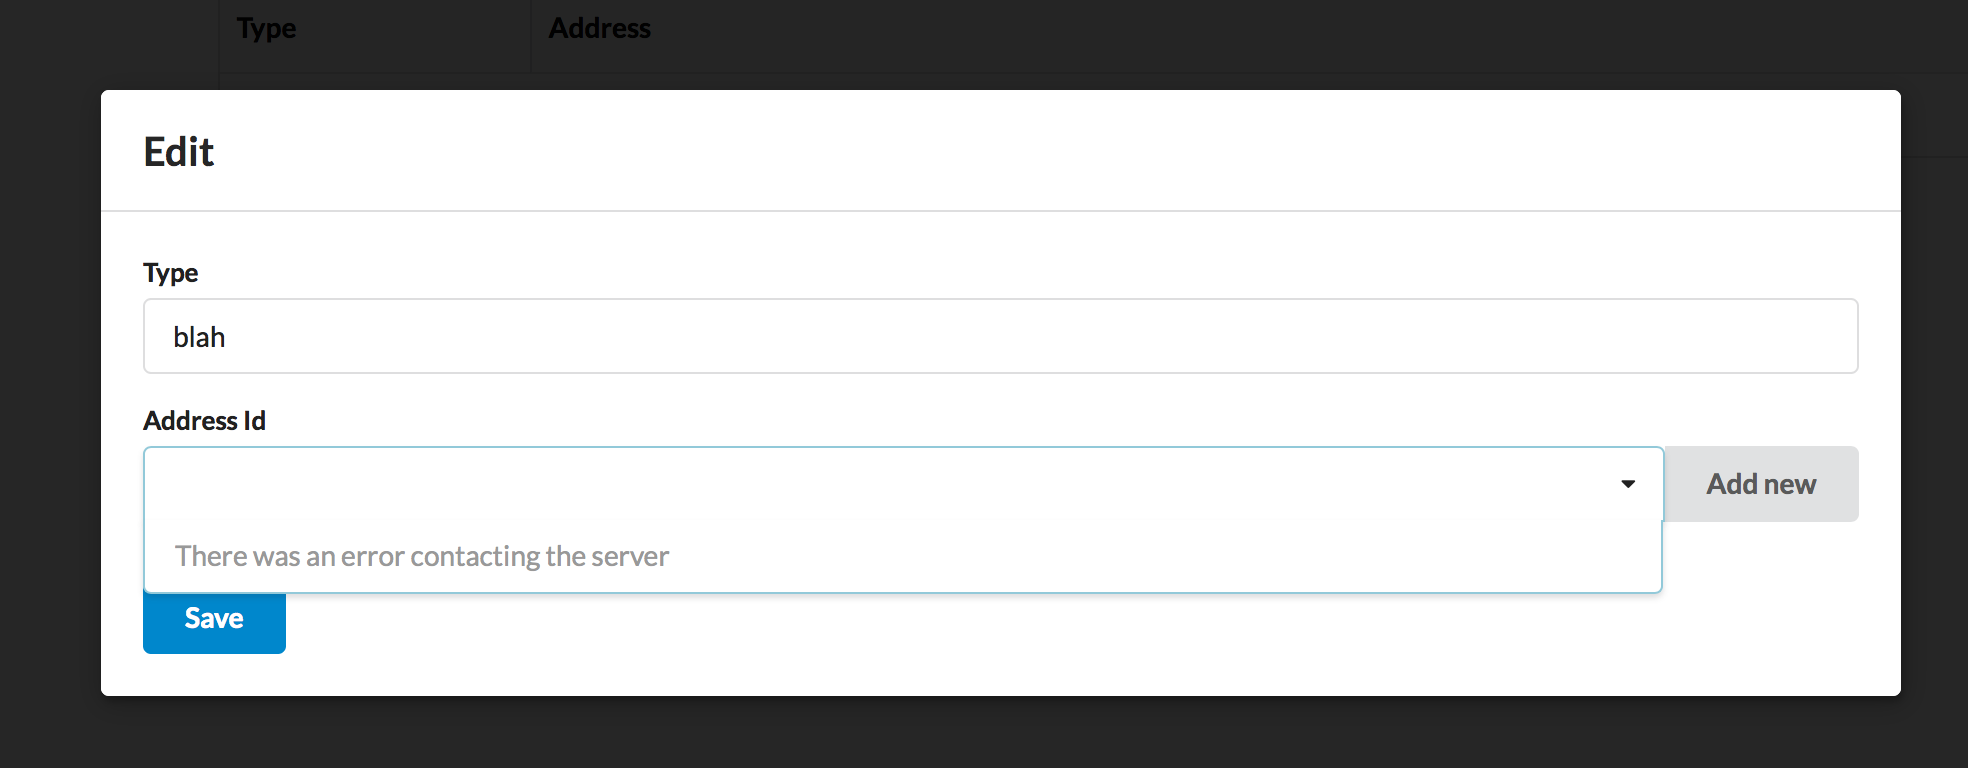Click the Type field label above the input
The image size is (1968, 768).
[170, 272]
